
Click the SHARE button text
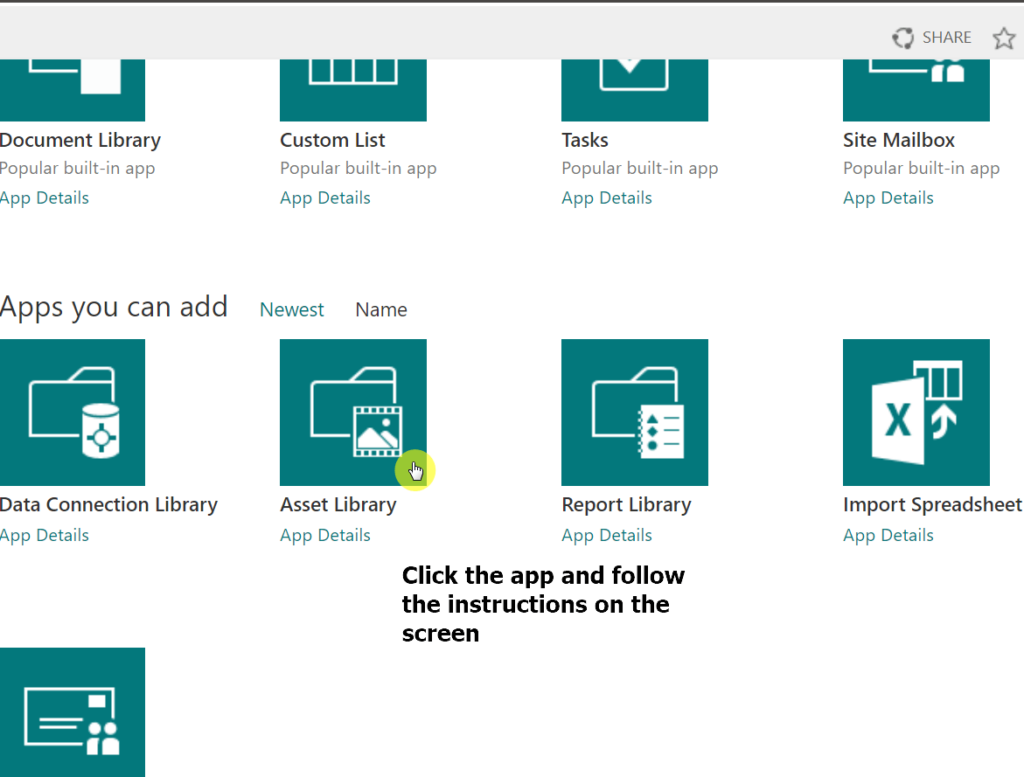point(946,37)
